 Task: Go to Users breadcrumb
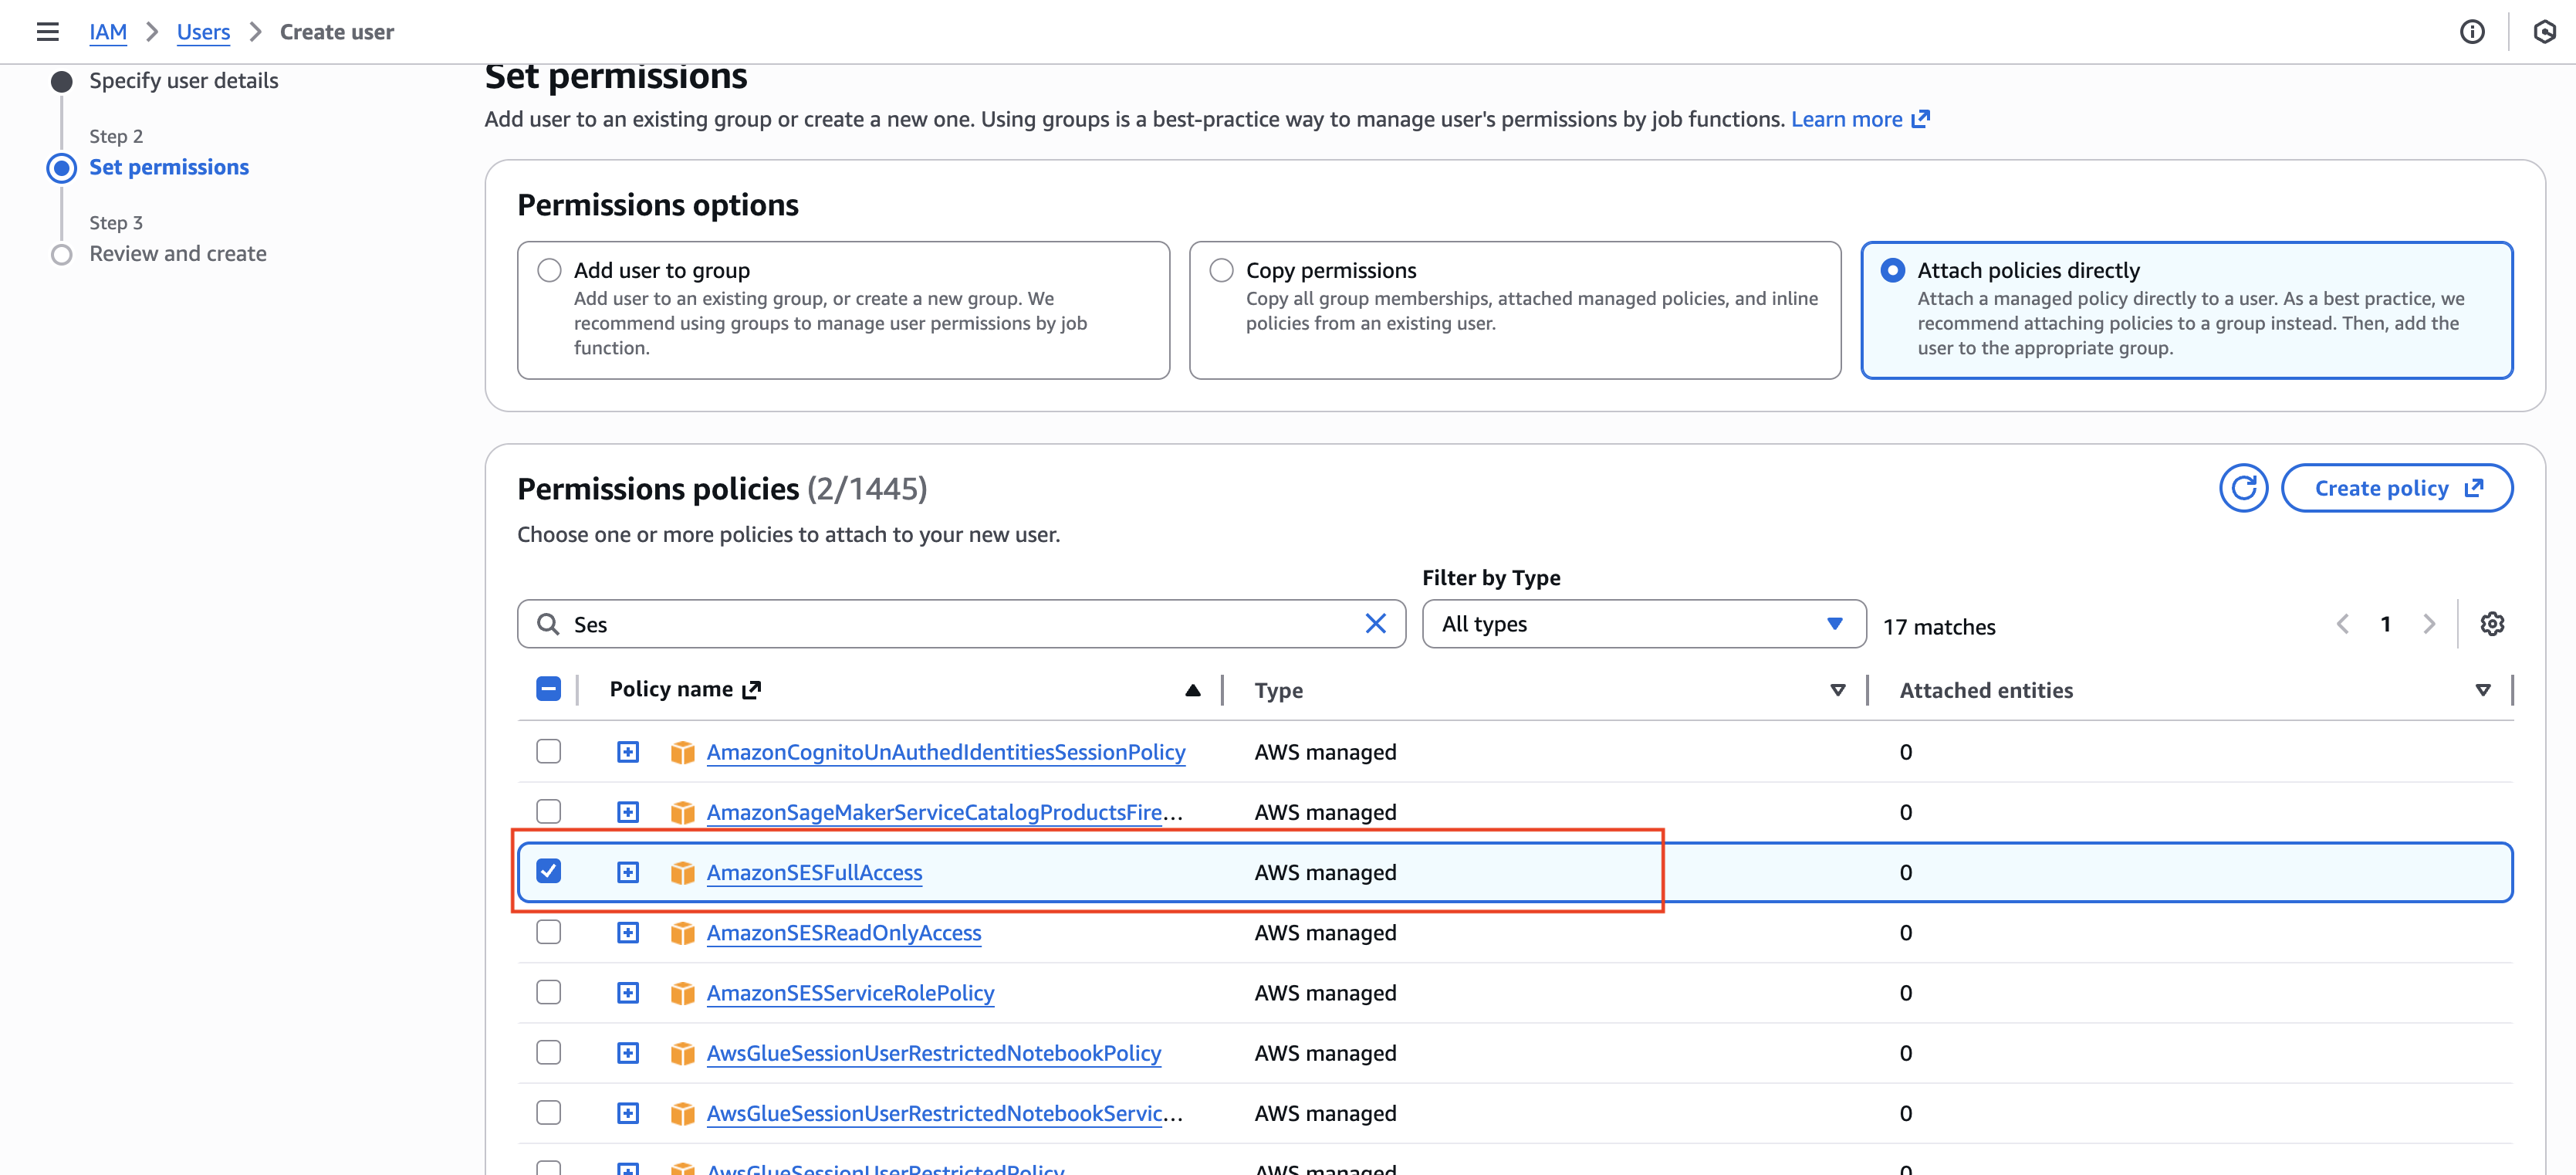pyautogui.click(x=203, y=32)
